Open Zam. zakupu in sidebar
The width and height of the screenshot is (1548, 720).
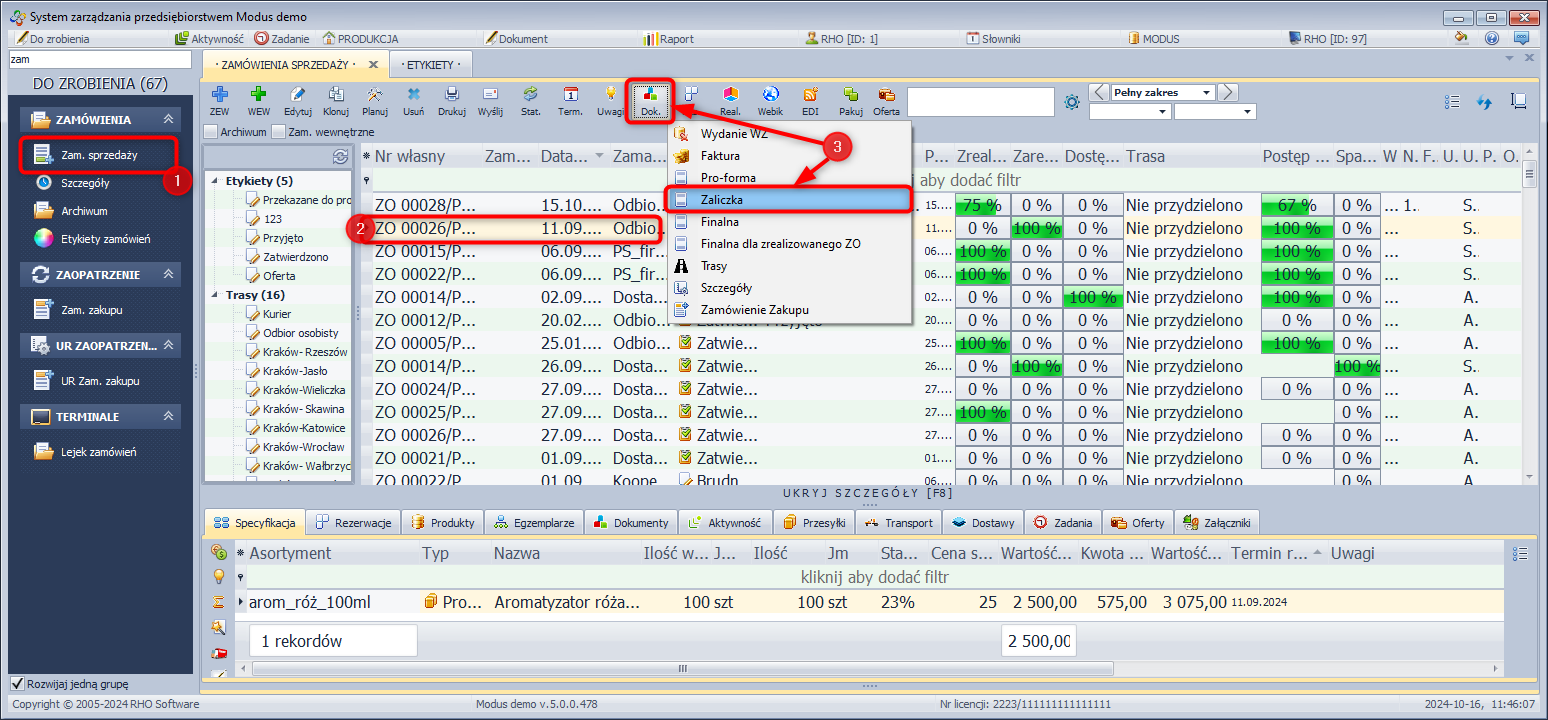tap(91, 310)
